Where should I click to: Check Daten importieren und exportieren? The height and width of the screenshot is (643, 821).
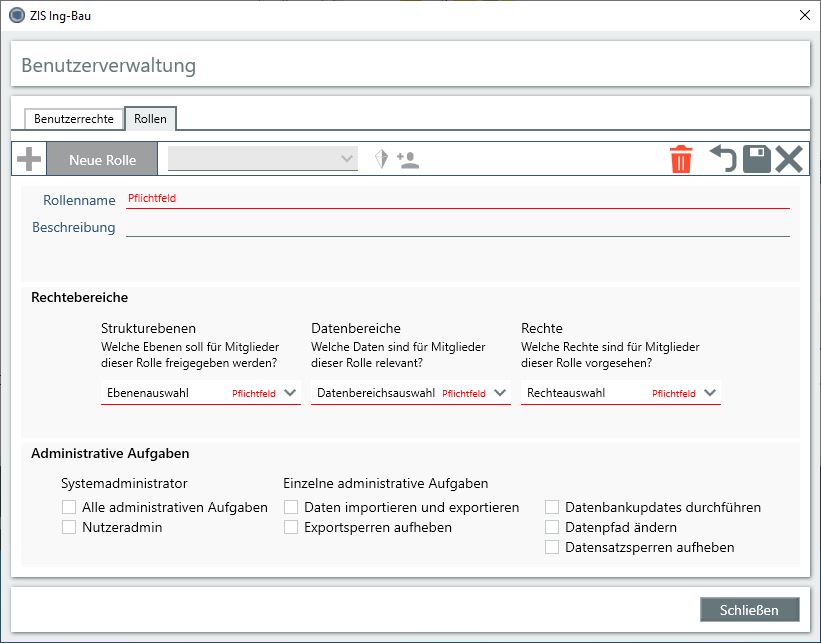tap(291, 507)
